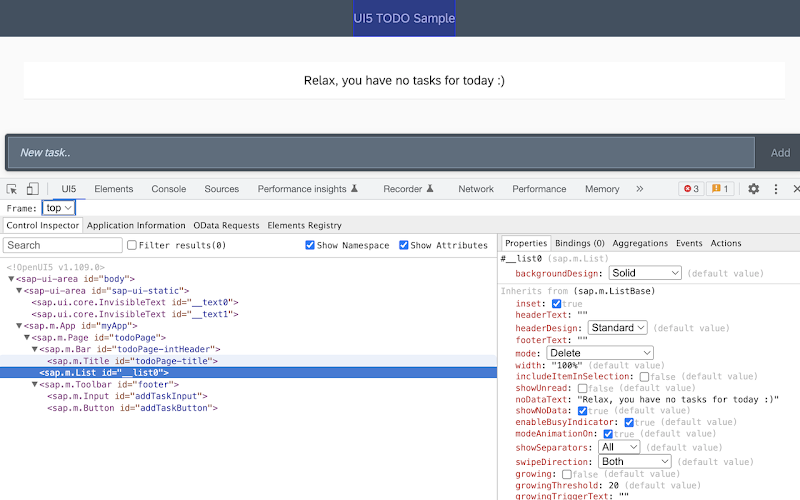Enable includeItemInSelection checkbox
This screenshot has height=500, width=800.
(644, 377)
